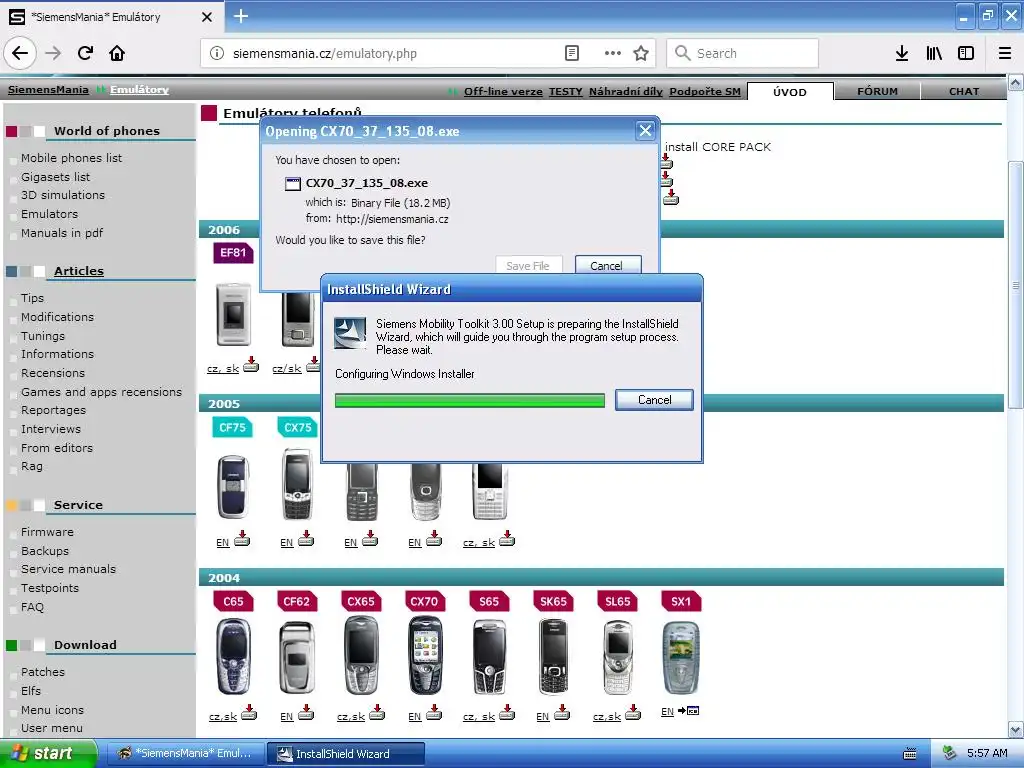
Task: Download the CF62 emulator via its download icon
Action: (x=306, y=713)
